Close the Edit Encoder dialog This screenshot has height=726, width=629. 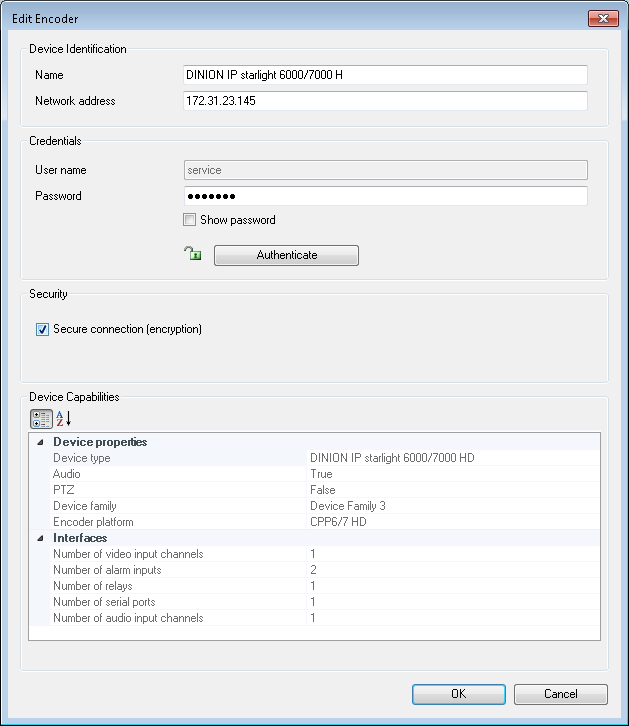603,19
